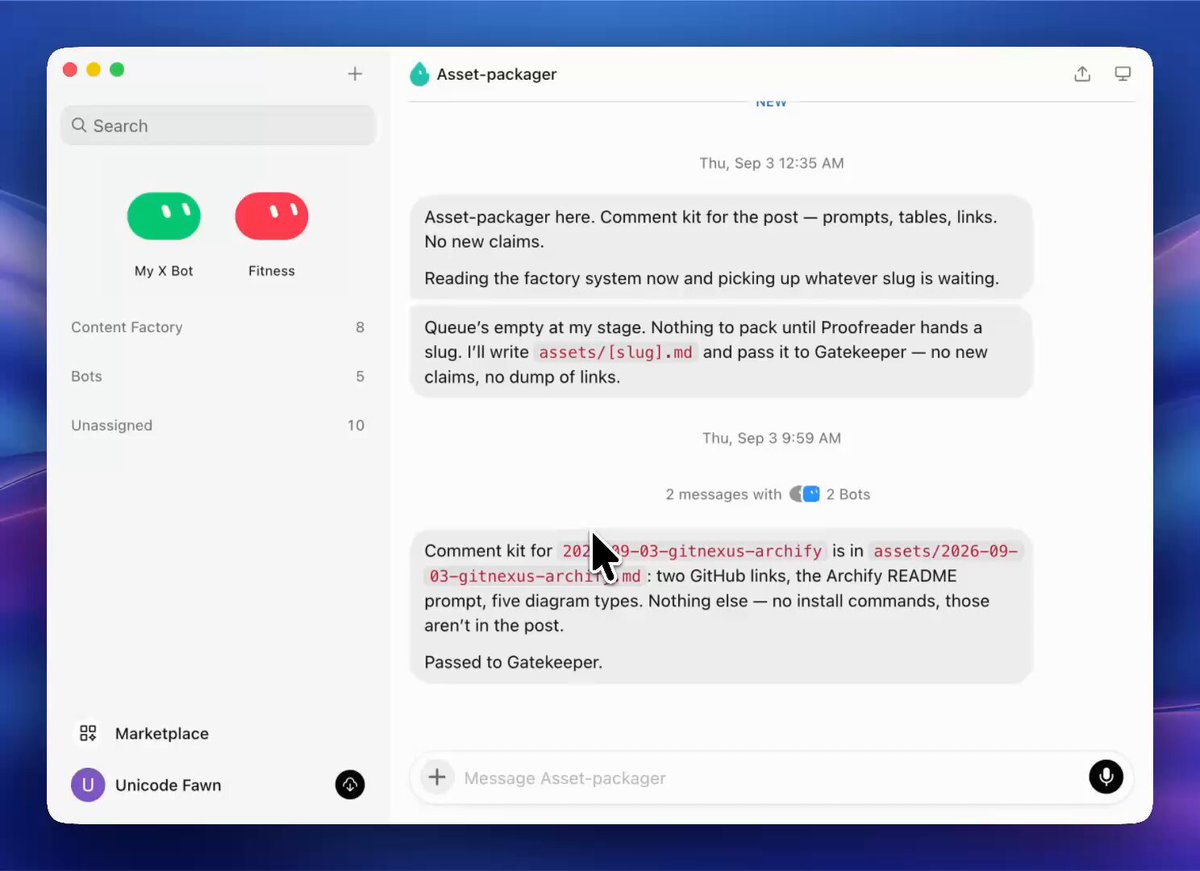The width and height of the screenshot is (1200, 871).
Task: Click the Passed to Gatekeeper message text
Action: 513,662
